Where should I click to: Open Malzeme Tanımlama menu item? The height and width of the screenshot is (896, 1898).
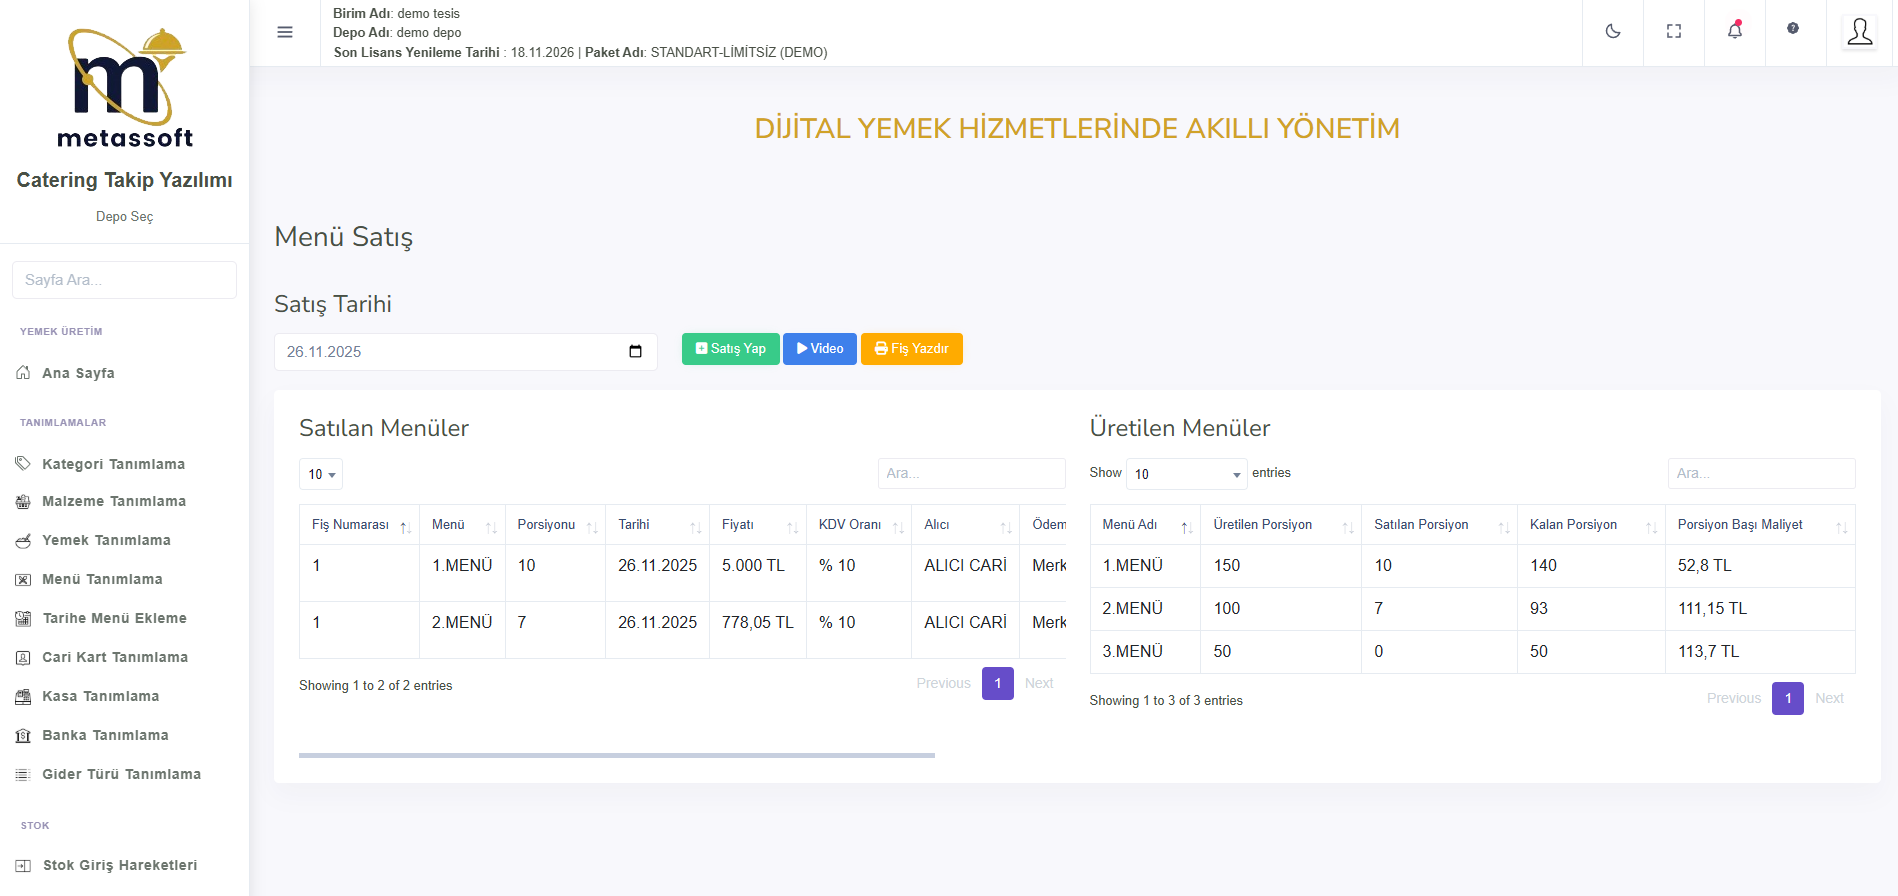(x=114, y=501)
